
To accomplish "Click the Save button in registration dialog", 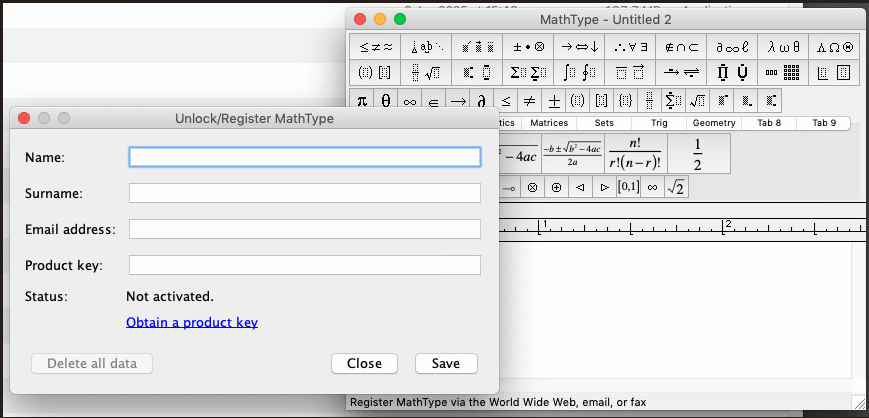I will (x=446, y=364).
